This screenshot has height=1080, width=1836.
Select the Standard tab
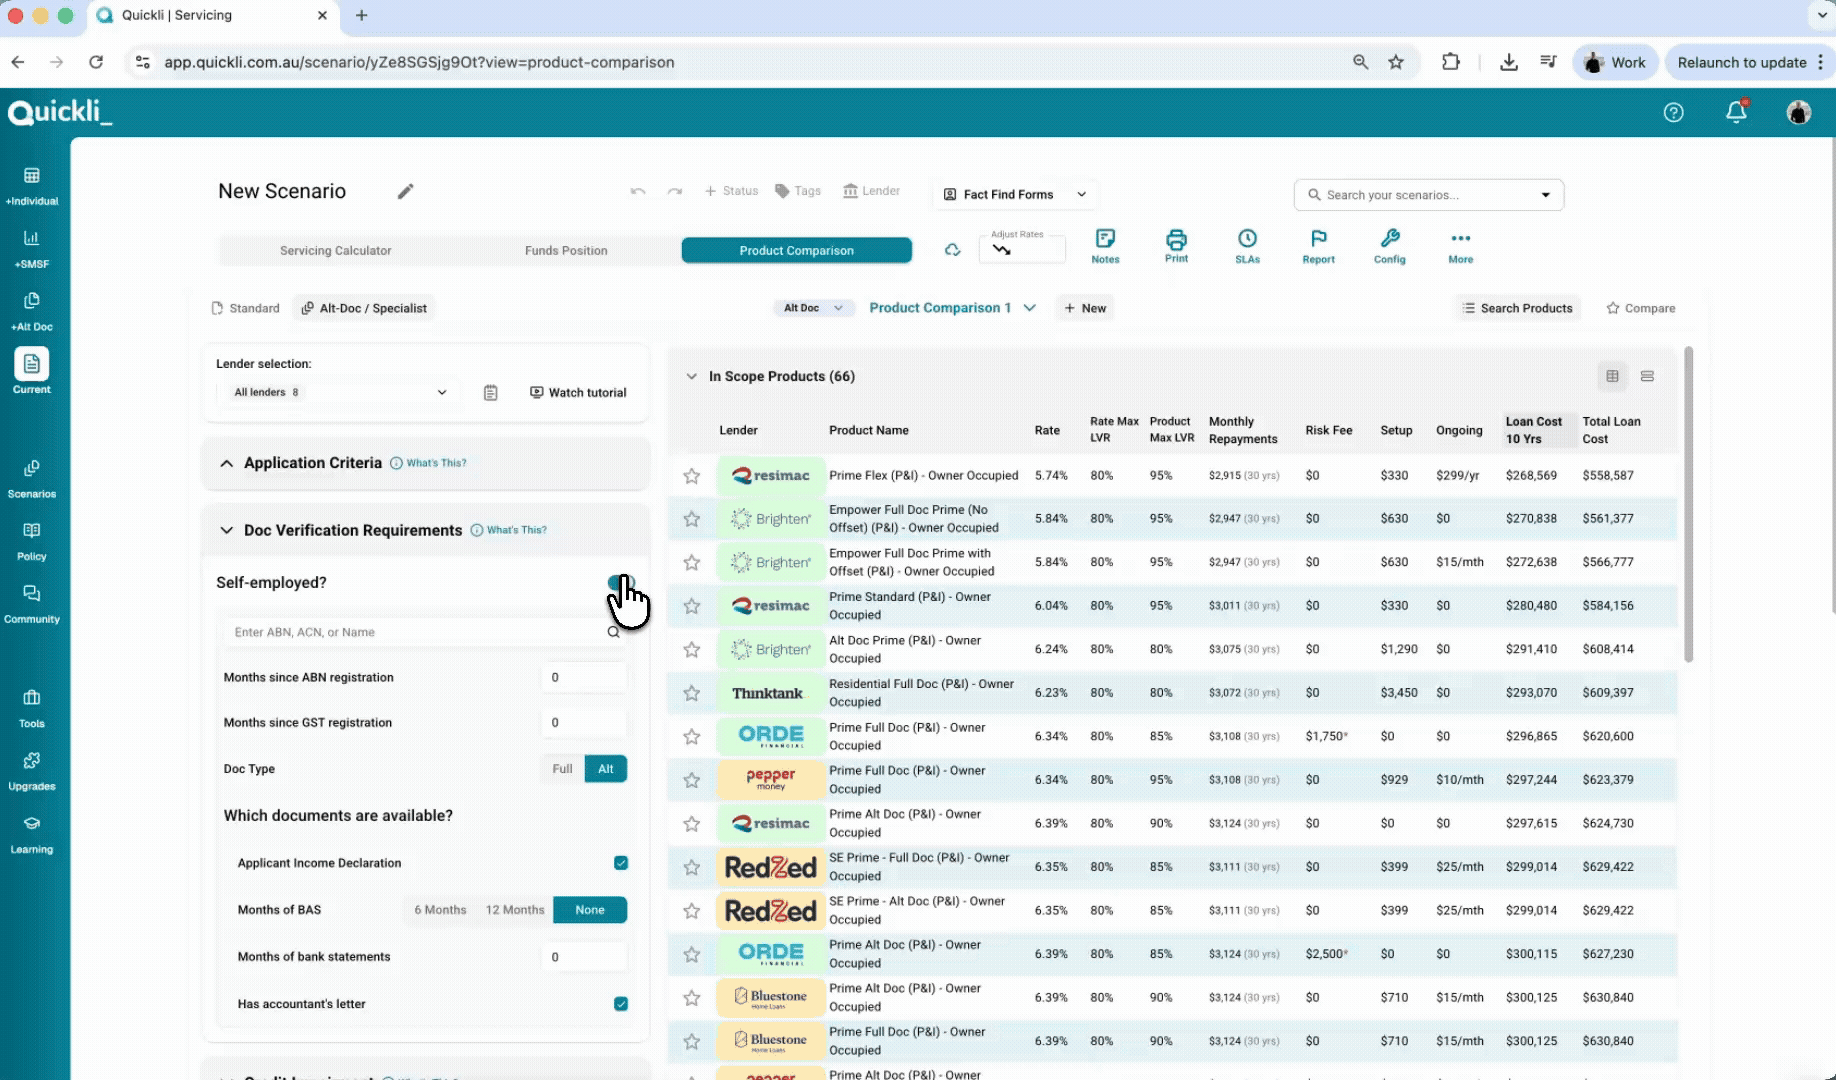pyautogui.click(x=245, y=308)
